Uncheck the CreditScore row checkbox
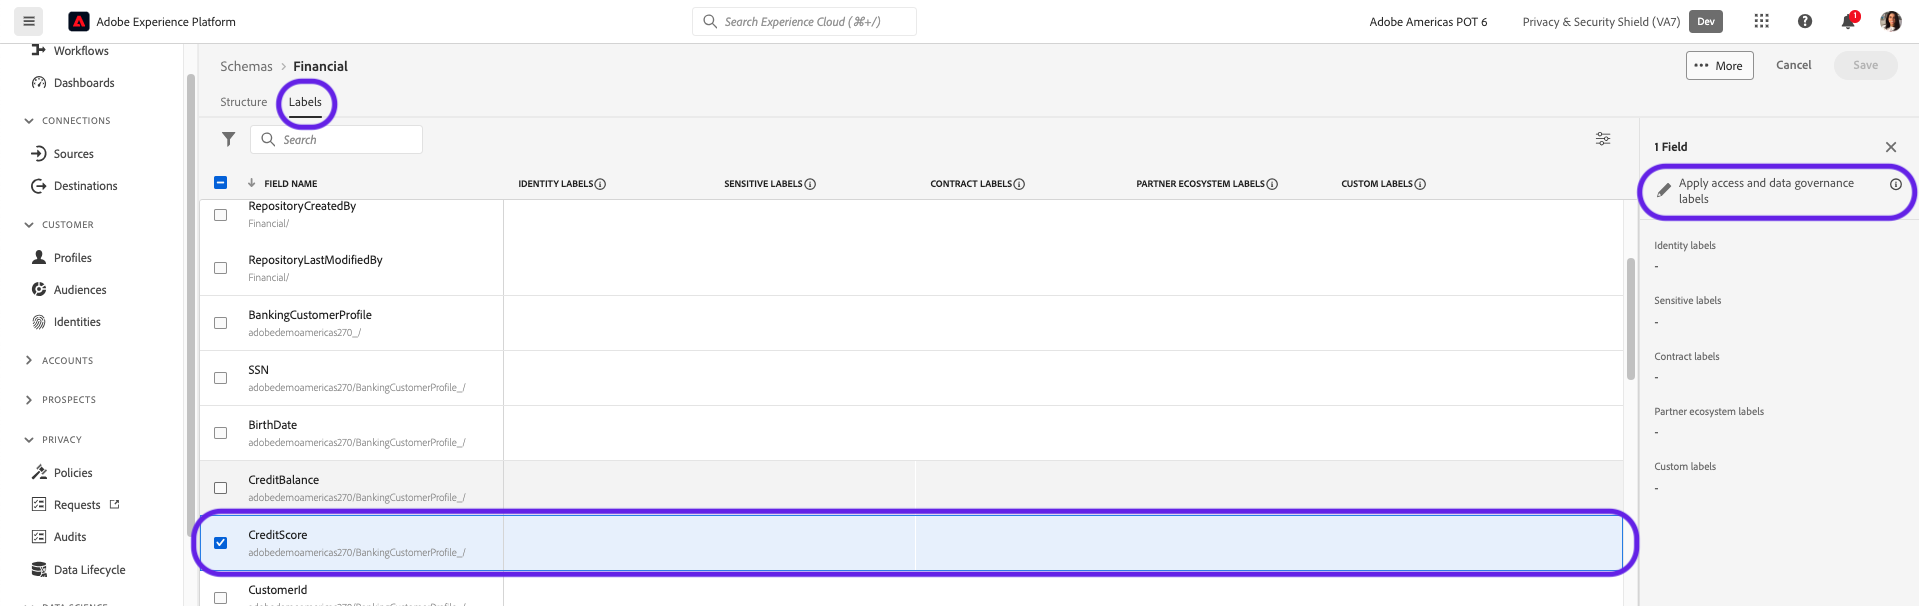The width and height of the screenshot is (1919, 606). pos(221,543)
